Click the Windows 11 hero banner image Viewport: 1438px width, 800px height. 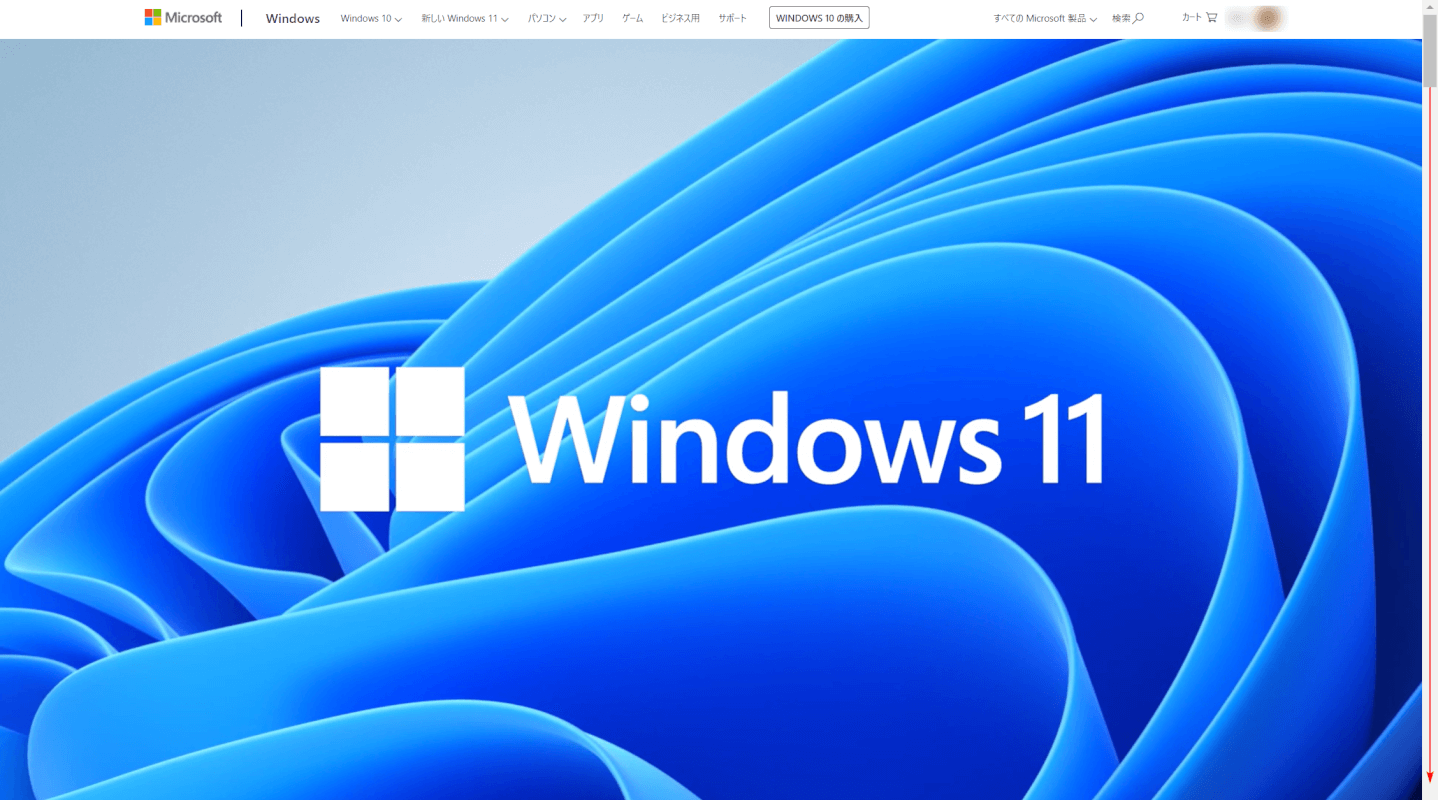[x=711, y=419]
